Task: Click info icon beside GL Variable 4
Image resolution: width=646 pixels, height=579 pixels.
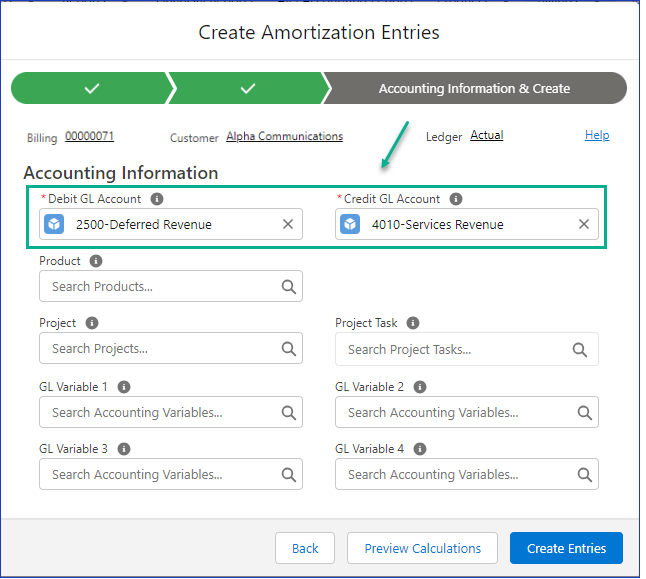Action: click(x=420, y=449)
